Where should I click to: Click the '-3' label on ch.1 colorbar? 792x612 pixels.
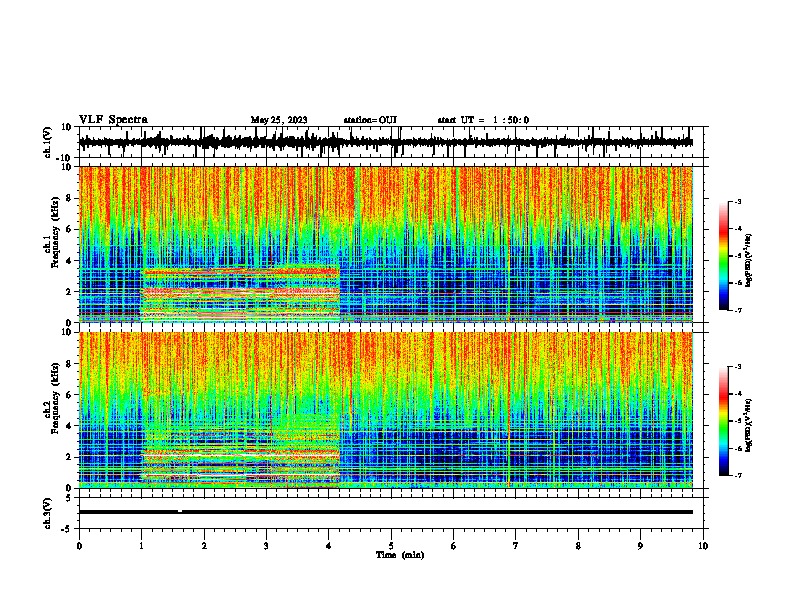pyautogui.click(x=737, y=201)
